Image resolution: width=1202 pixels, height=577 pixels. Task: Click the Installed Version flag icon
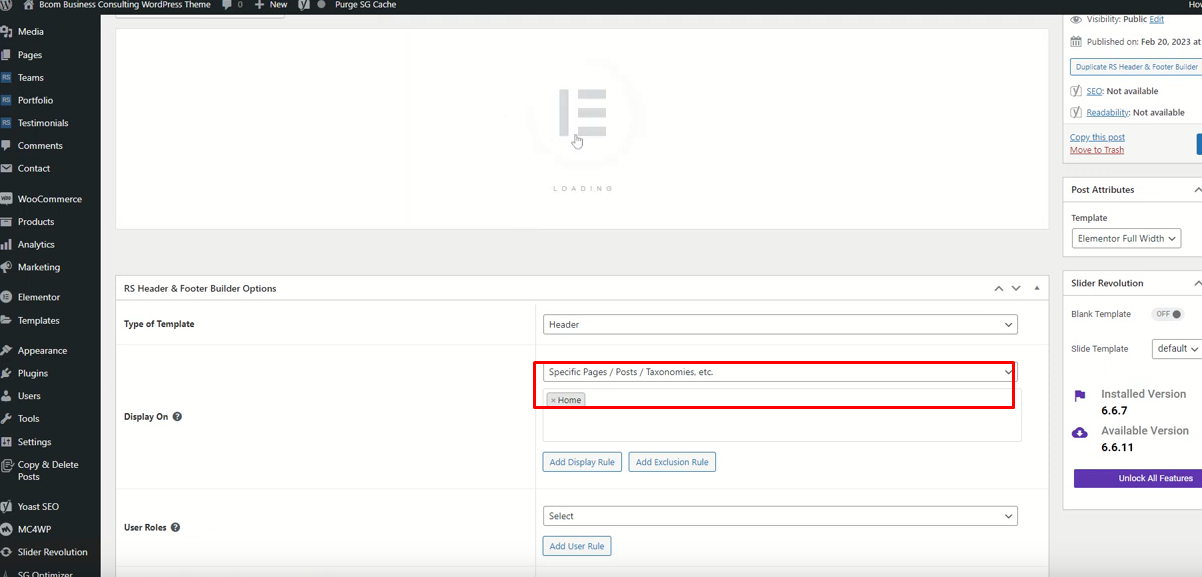(1080, 396)
